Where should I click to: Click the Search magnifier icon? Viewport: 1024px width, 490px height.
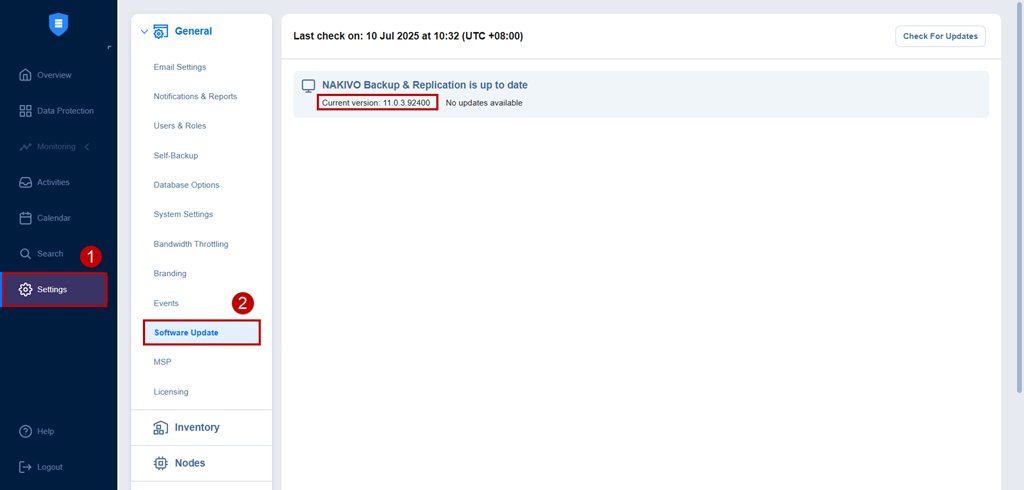pos(25,253)
